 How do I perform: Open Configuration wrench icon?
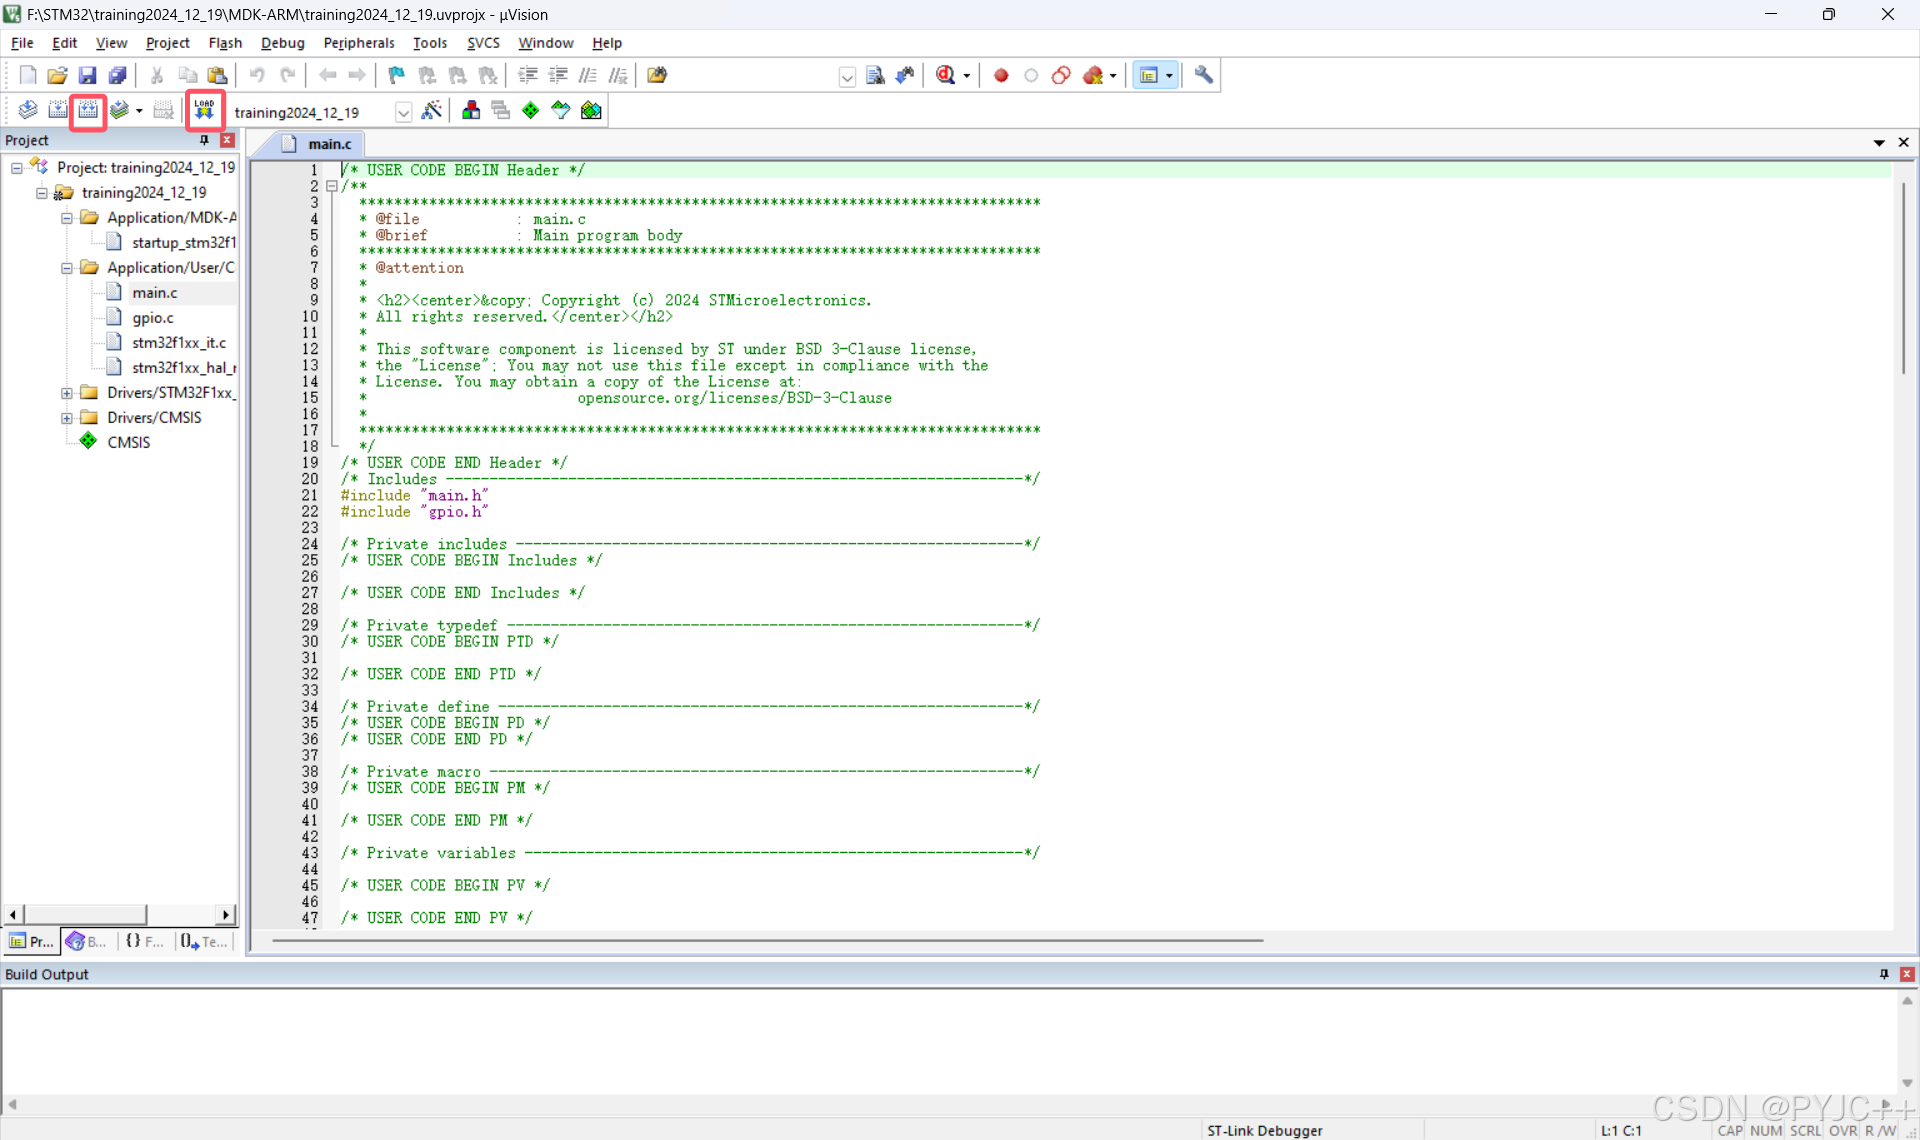click(1204, 75)
